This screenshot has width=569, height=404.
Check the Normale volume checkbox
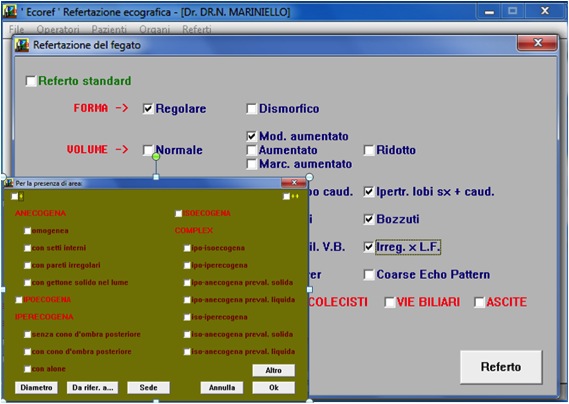[x=148, y=150]
